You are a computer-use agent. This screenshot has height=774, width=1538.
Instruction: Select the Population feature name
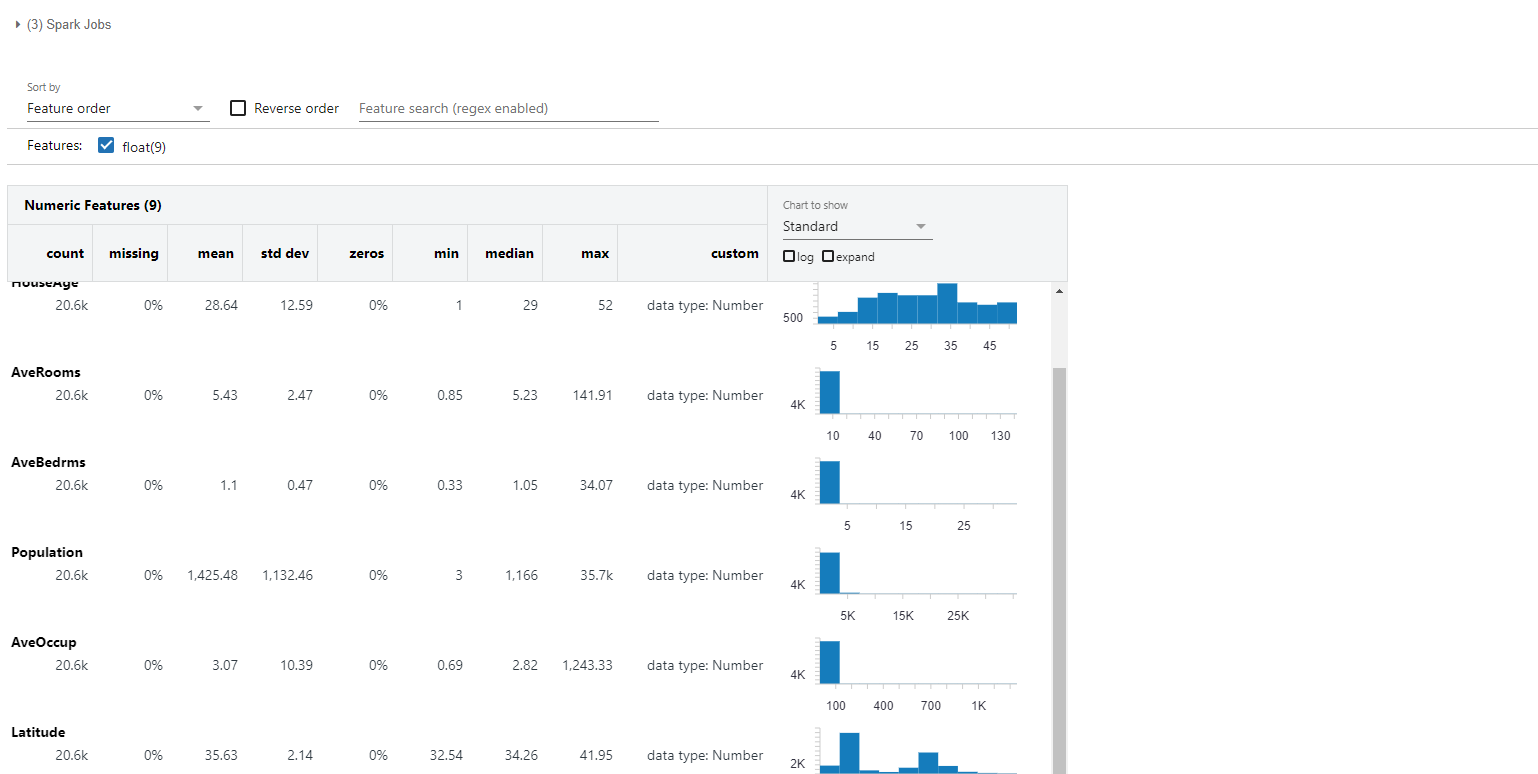[47, 552]
